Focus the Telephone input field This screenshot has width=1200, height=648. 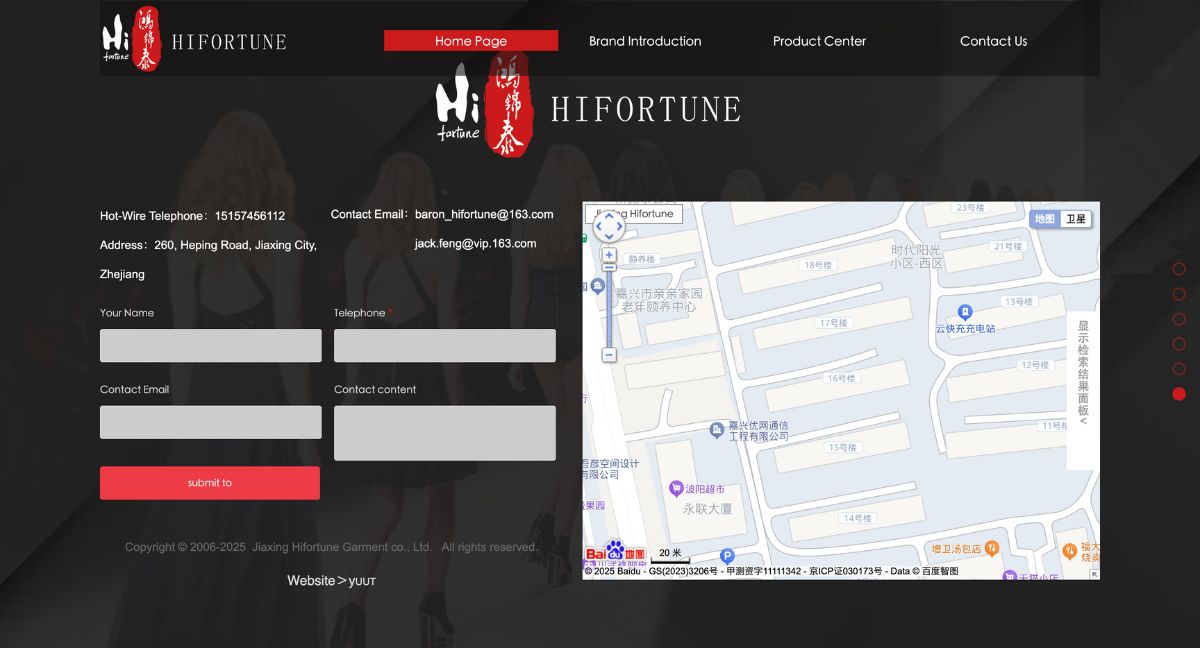(x=445, y=346)
